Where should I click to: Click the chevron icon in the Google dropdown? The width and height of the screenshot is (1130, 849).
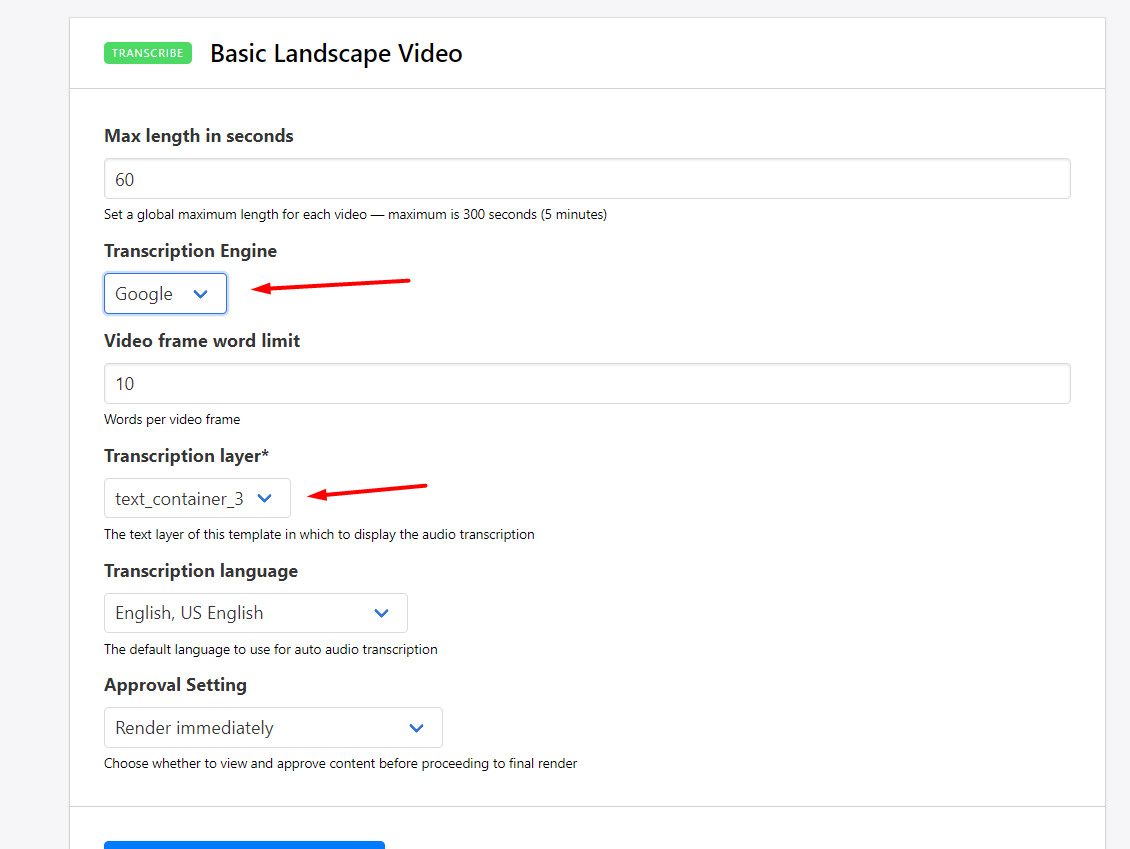tap(200, 294)
